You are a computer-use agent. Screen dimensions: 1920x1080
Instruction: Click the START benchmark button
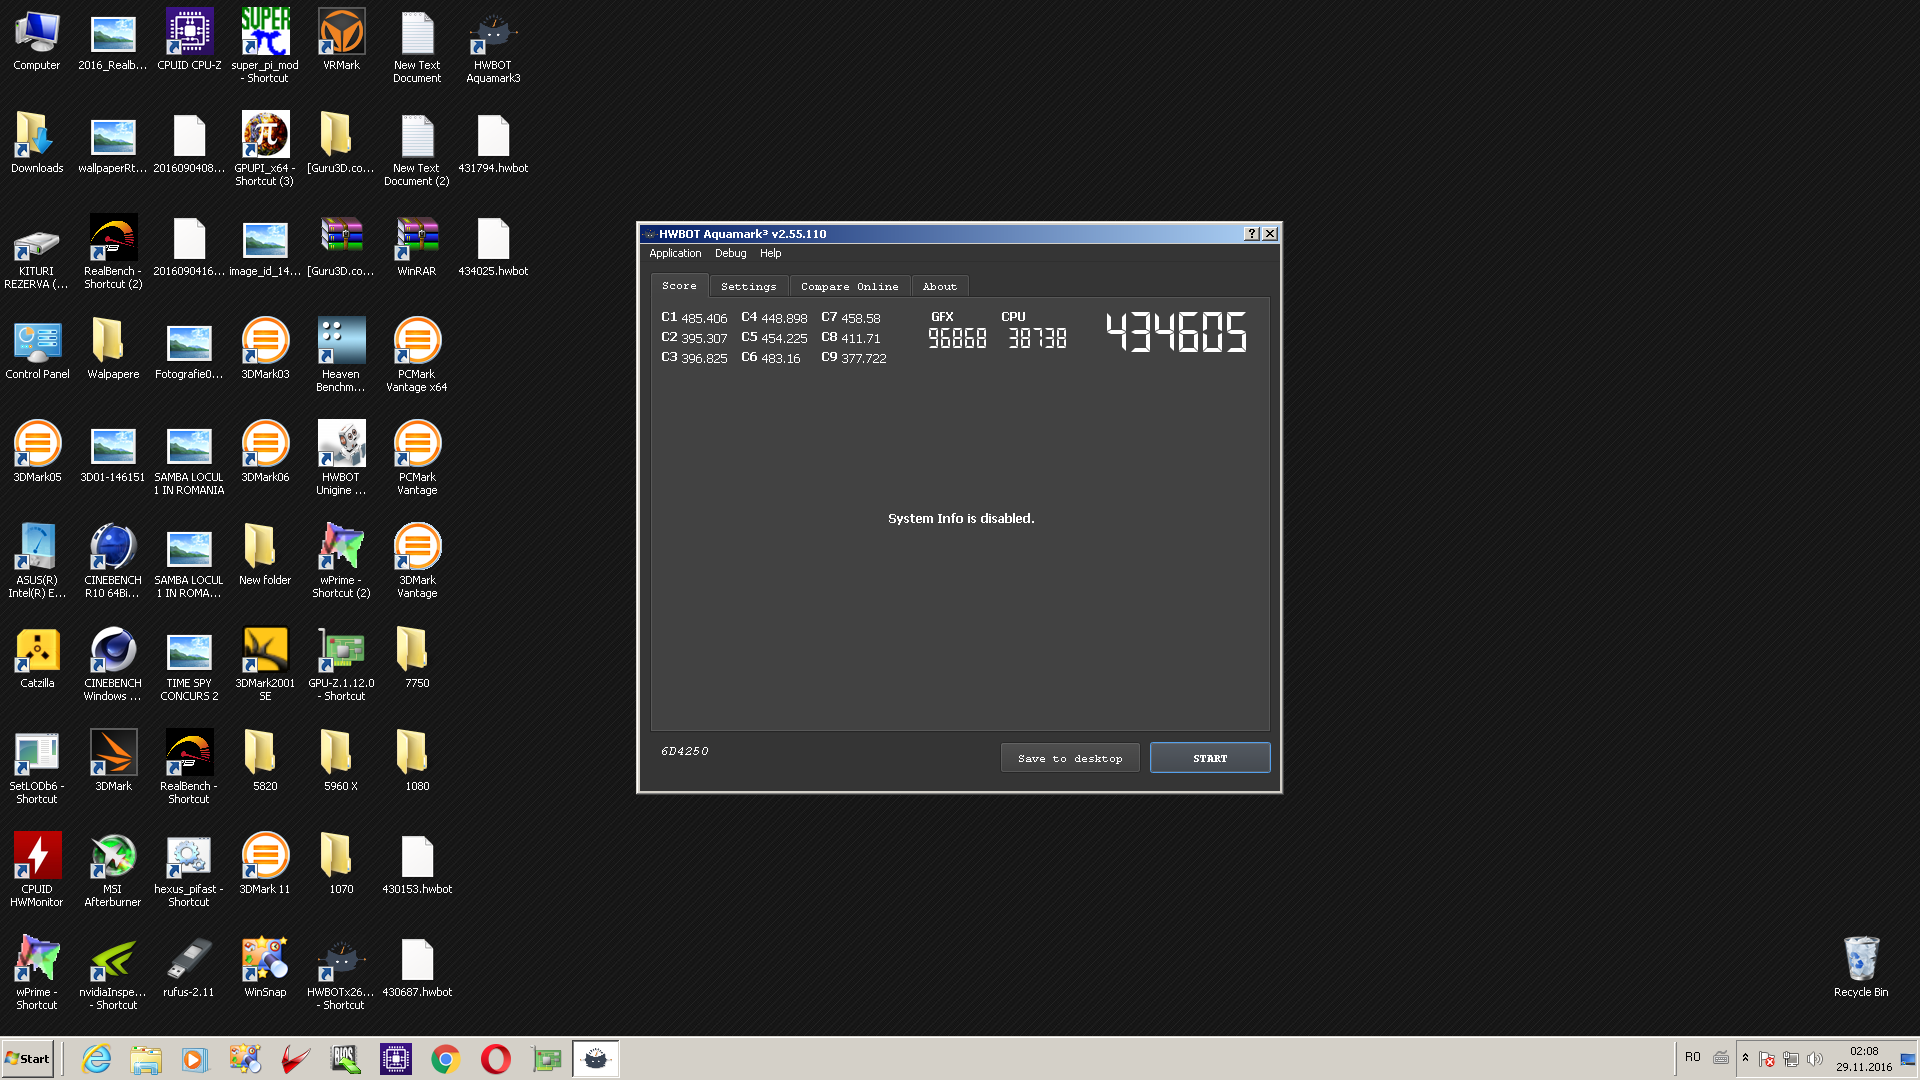(1210, 758)
